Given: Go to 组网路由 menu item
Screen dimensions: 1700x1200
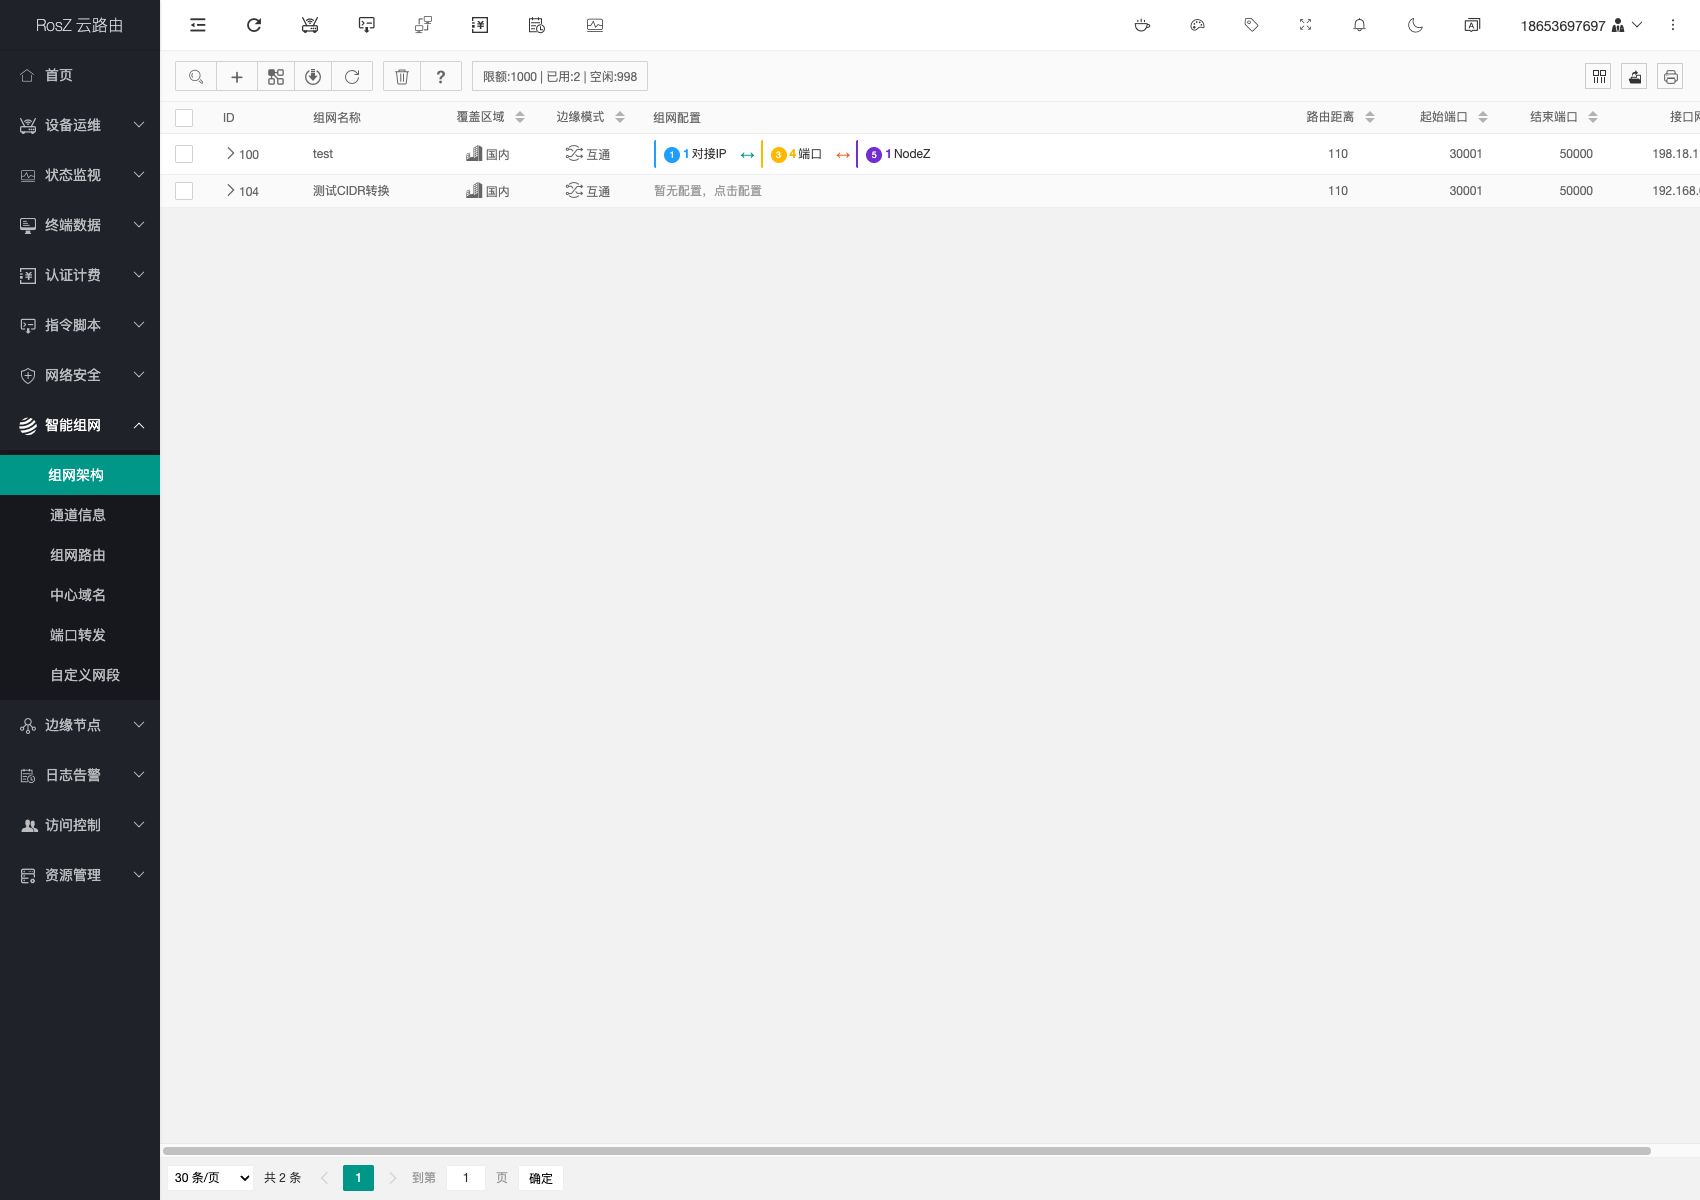Looking at the screenshot, I should point(78,555).
